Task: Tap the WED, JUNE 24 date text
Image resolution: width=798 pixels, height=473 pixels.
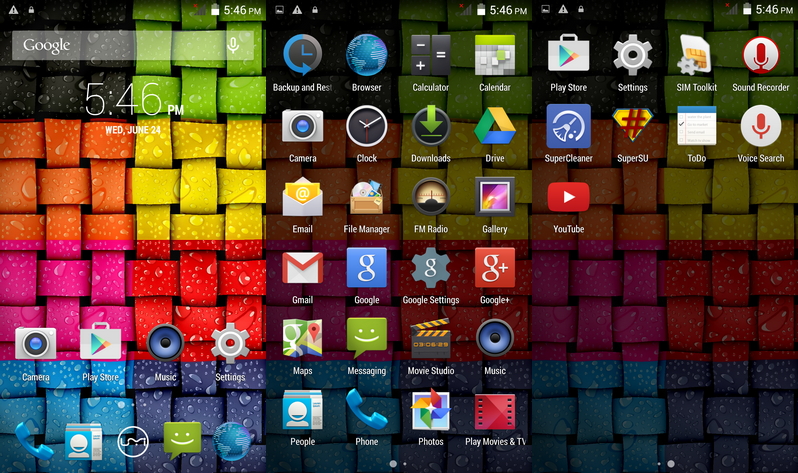Action: pos(133,130)
